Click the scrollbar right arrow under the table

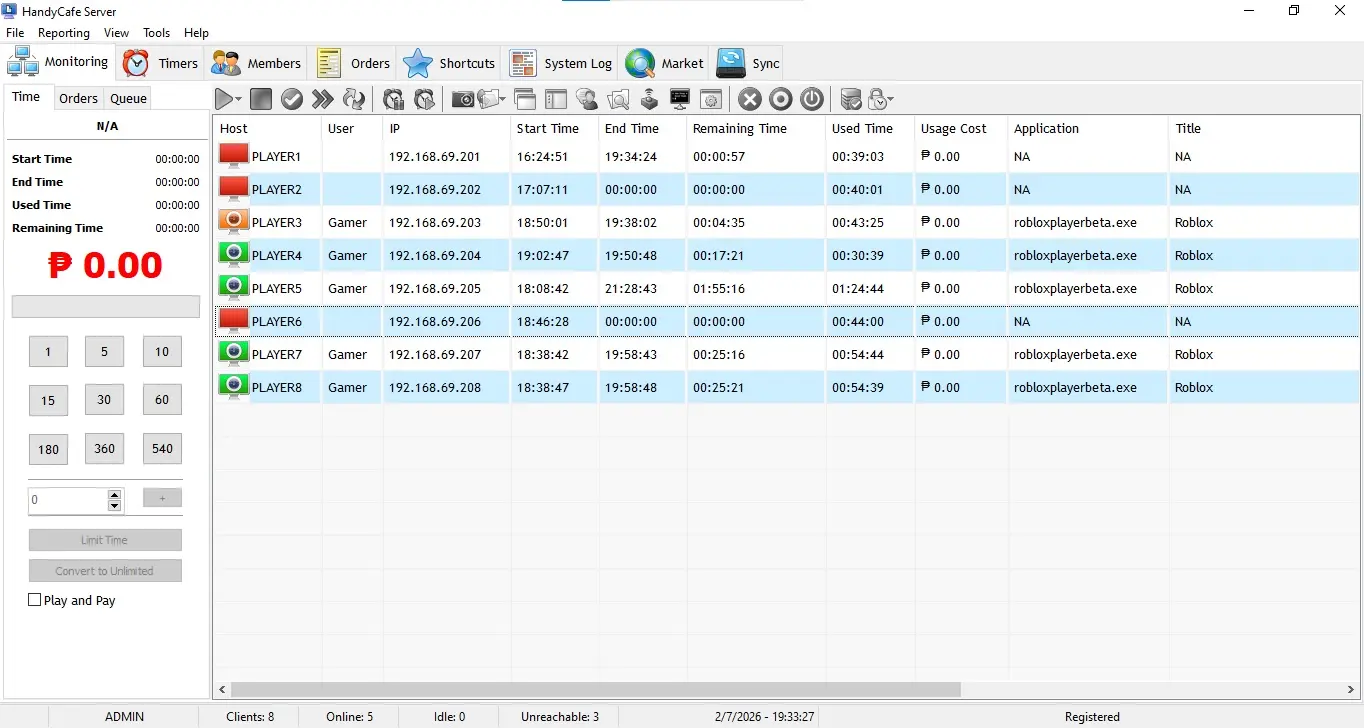point(1352,689)
